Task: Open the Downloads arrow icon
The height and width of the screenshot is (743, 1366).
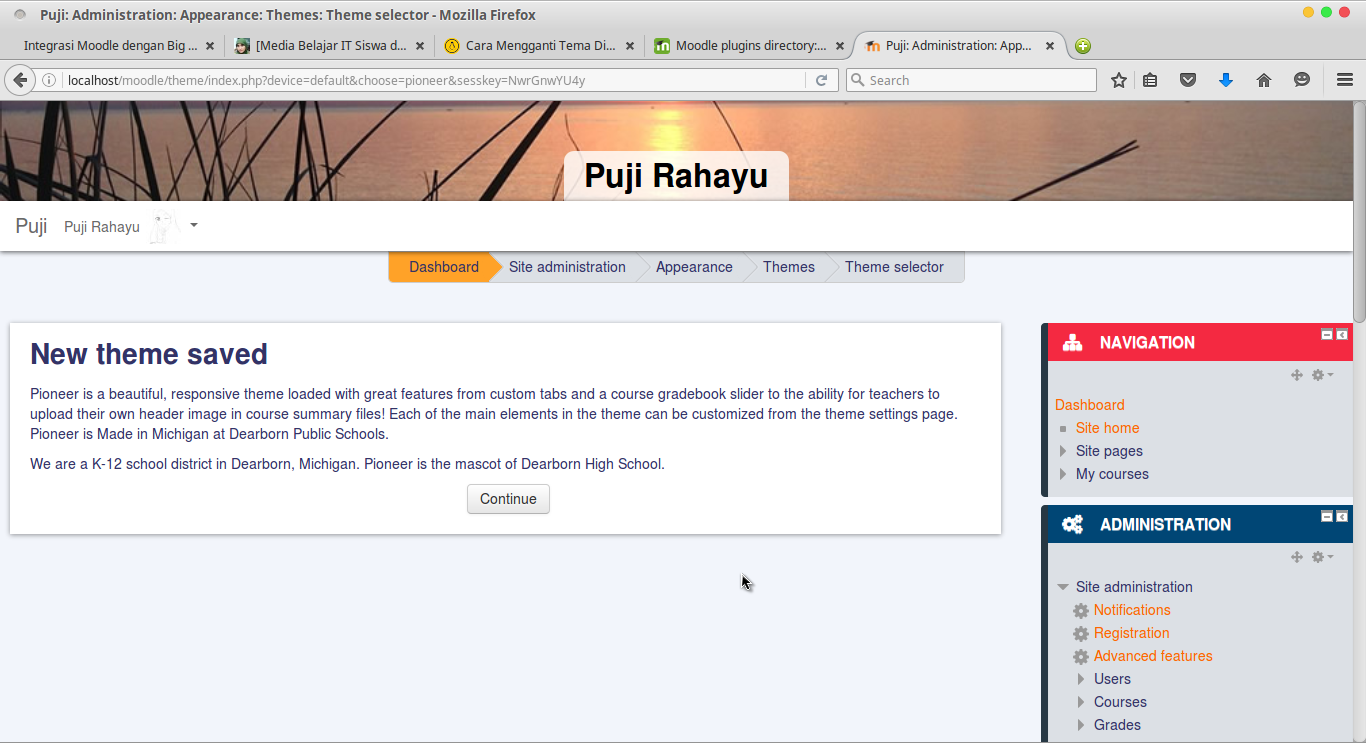Action: (1226, 80)
